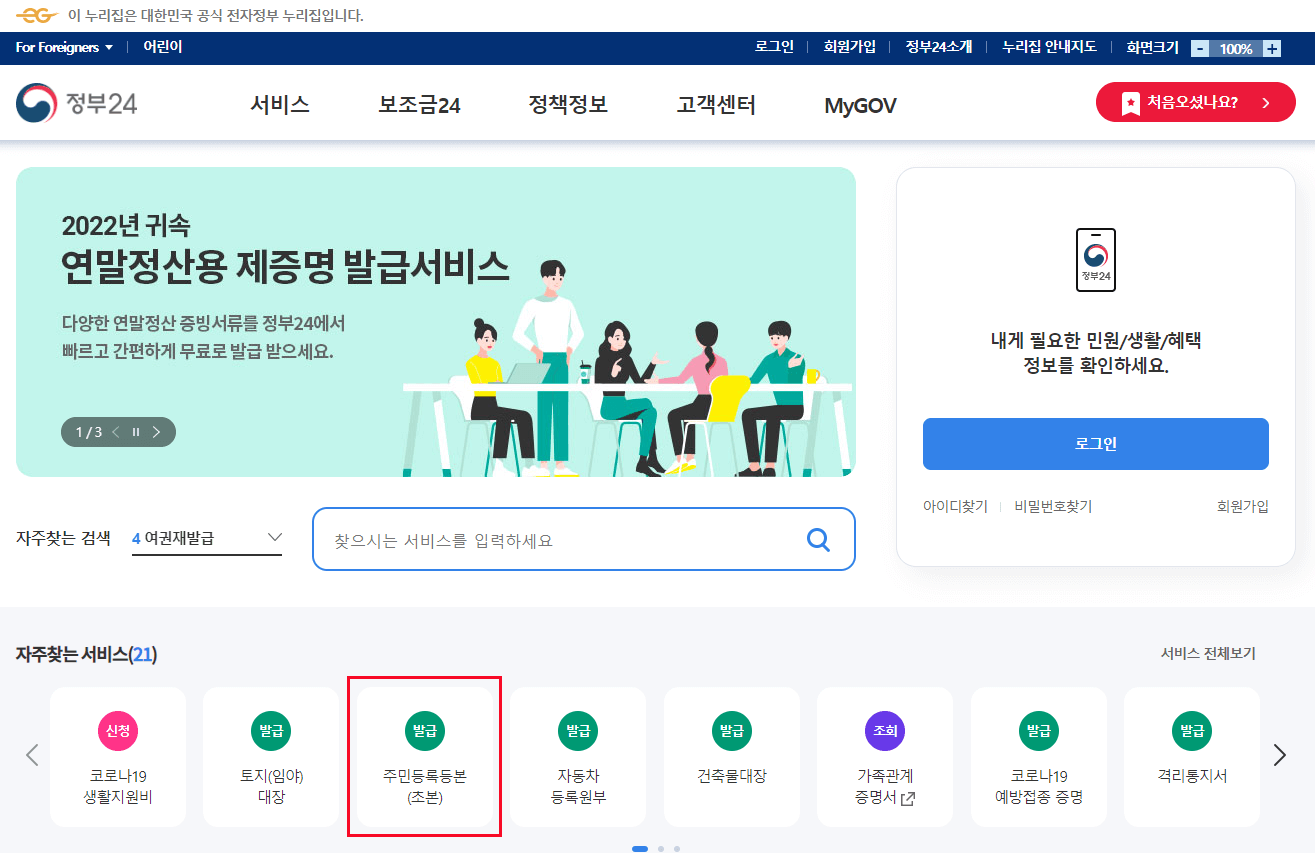Open 격리통지서 service card
The width and height of the screenshot is (1315, 853).
[1192, 757]
